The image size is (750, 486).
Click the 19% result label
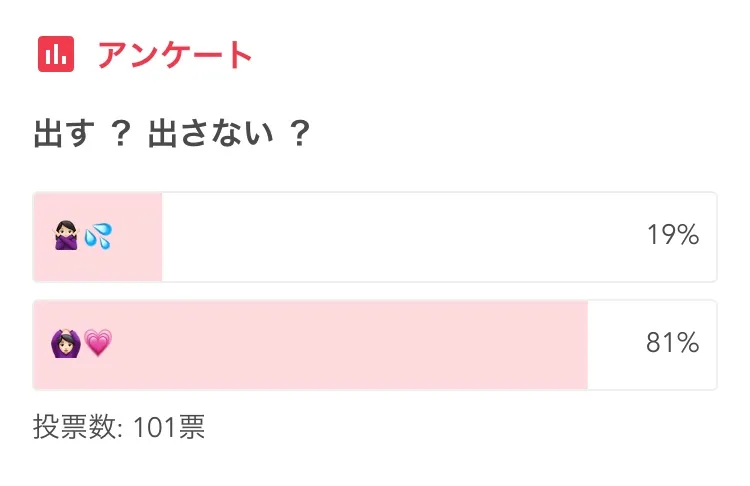click(x=672, y=237)
